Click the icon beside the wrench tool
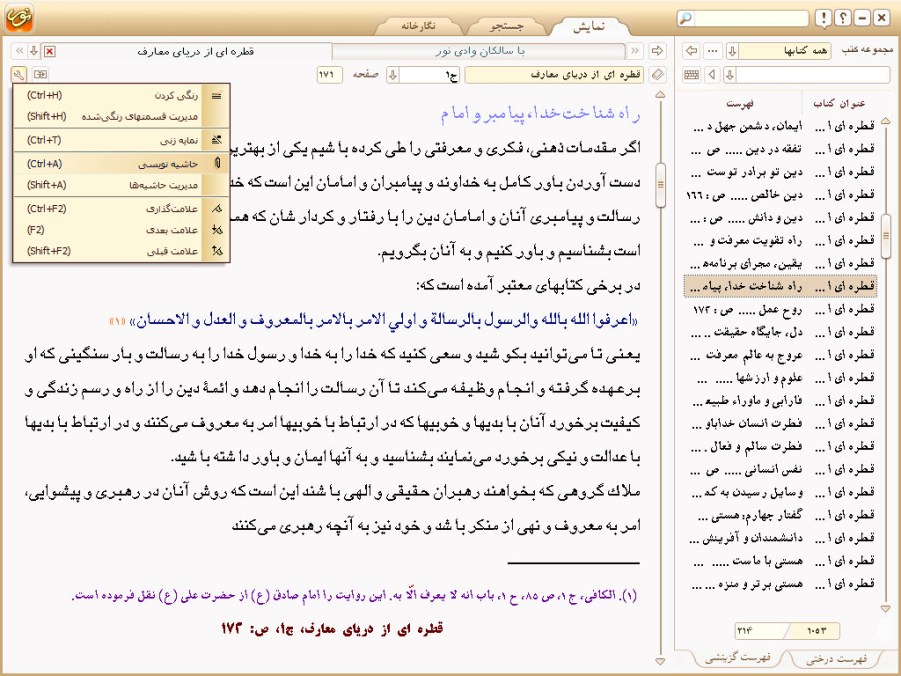Screen dimensions: 901x676 point(40,74)
